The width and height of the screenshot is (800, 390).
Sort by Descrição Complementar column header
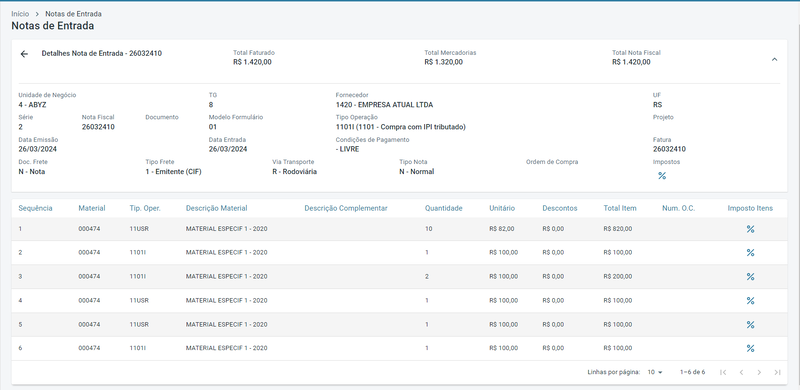point(346,208)
